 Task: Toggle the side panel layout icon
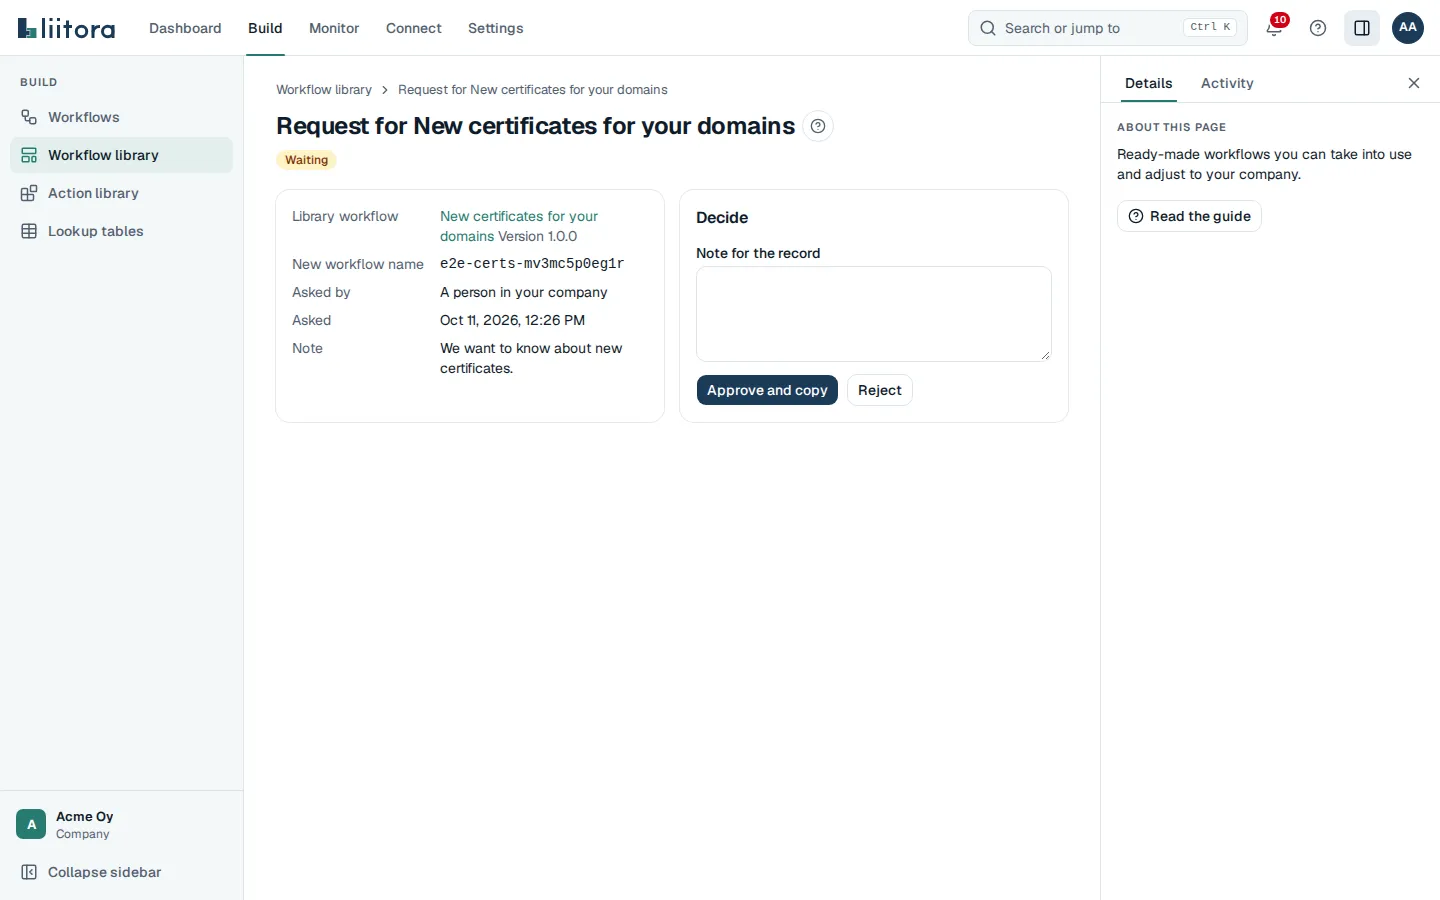pos(1362,28)
